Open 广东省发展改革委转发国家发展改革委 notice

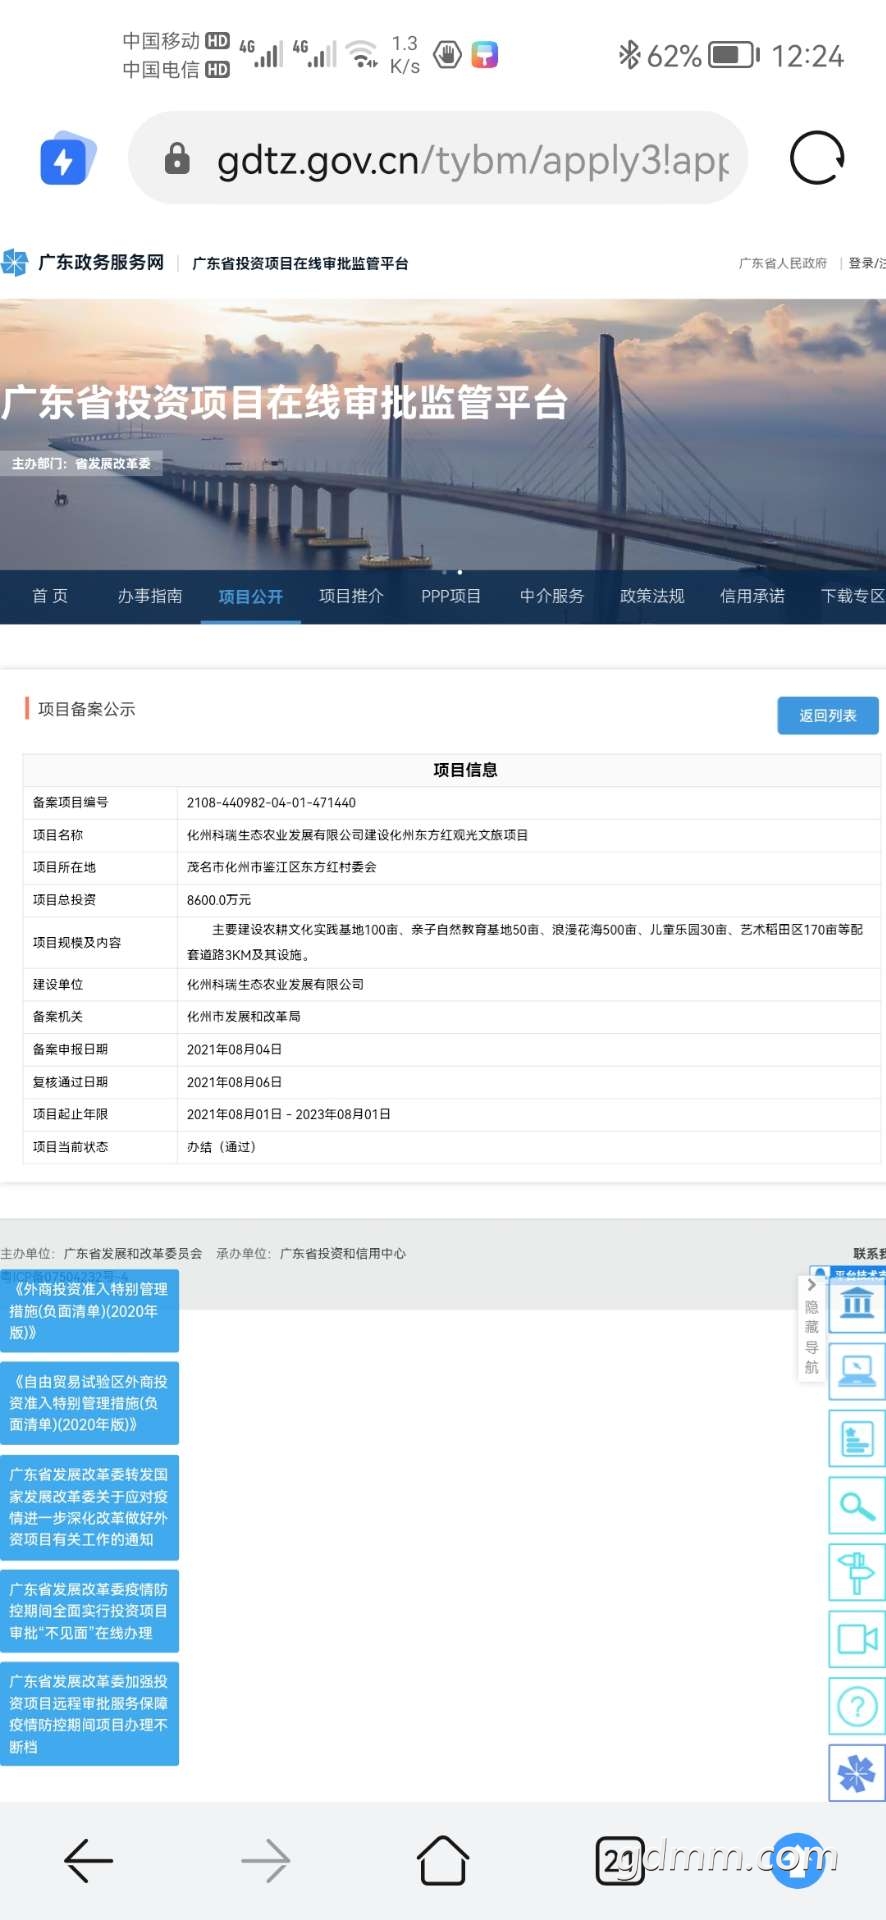(89, 1507)
